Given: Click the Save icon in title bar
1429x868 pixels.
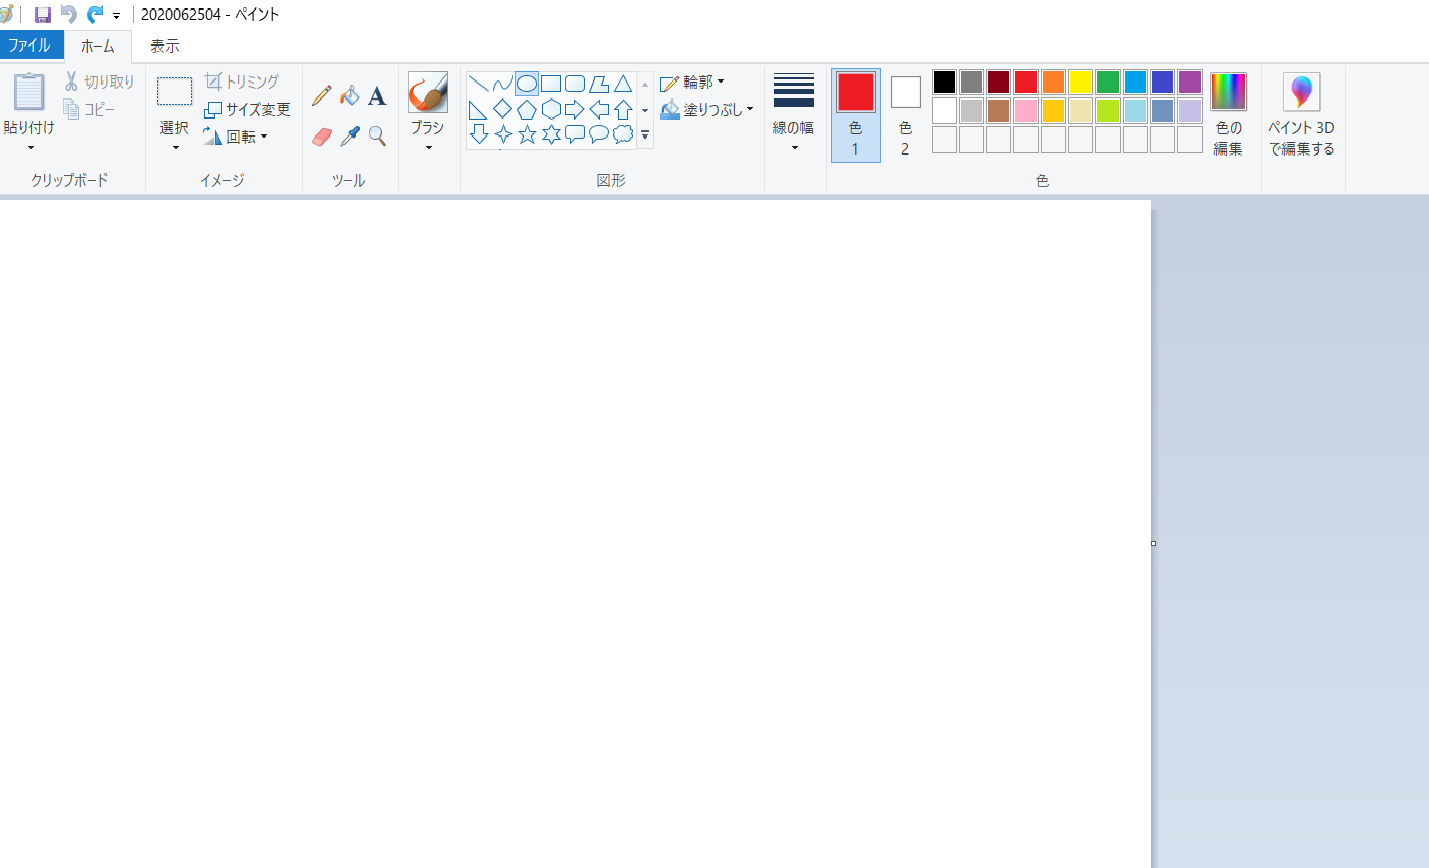Looking at the screenshot, I should coord(42,14).
